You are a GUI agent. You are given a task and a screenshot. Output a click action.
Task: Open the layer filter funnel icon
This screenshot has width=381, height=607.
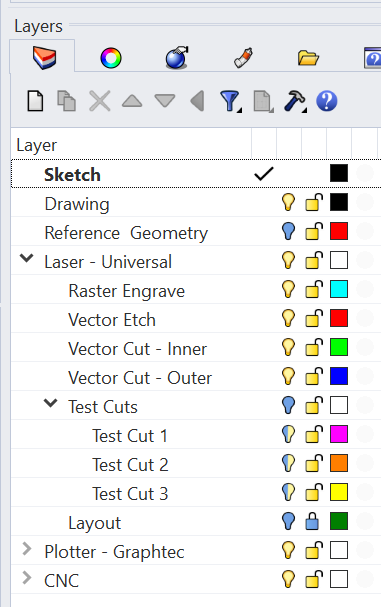[230, 101]
